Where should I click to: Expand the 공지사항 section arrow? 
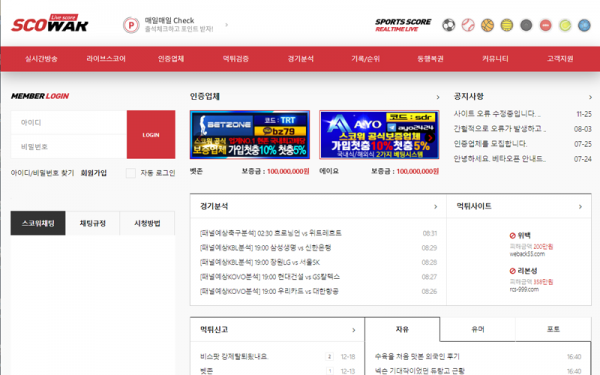(590, 97)
